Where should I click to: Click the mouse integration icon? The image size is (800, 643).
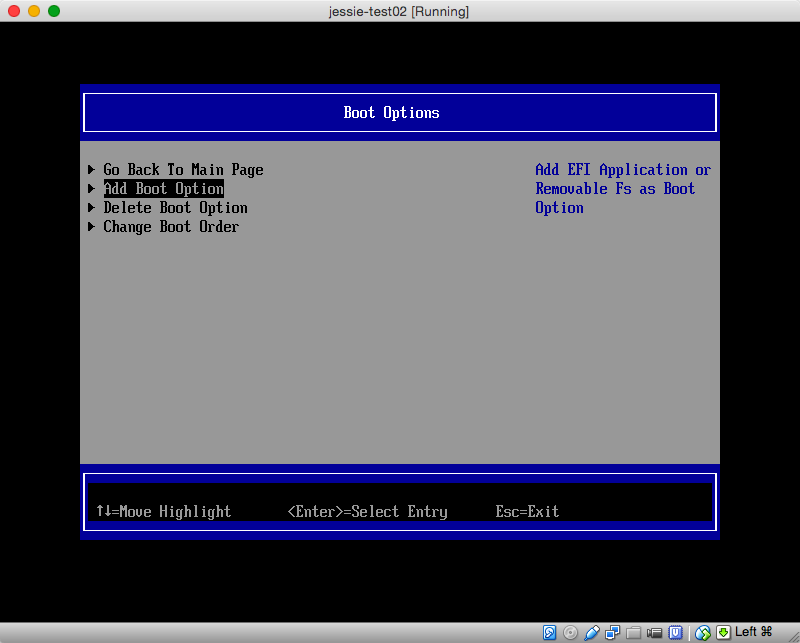click(703, 633)
